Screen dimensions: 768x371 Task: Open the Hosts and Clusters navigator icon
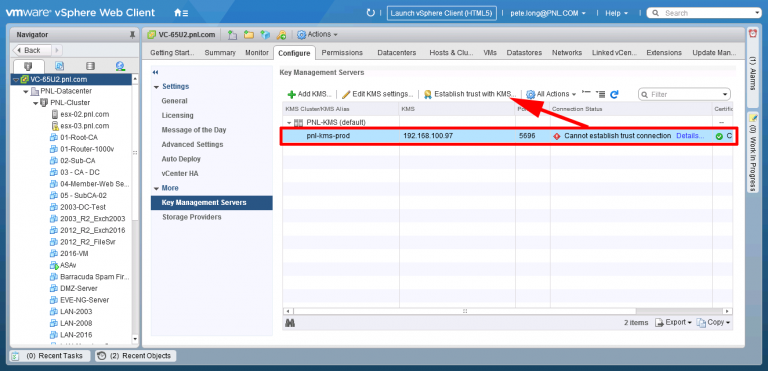pyautogui.click(x=28, y=66)
